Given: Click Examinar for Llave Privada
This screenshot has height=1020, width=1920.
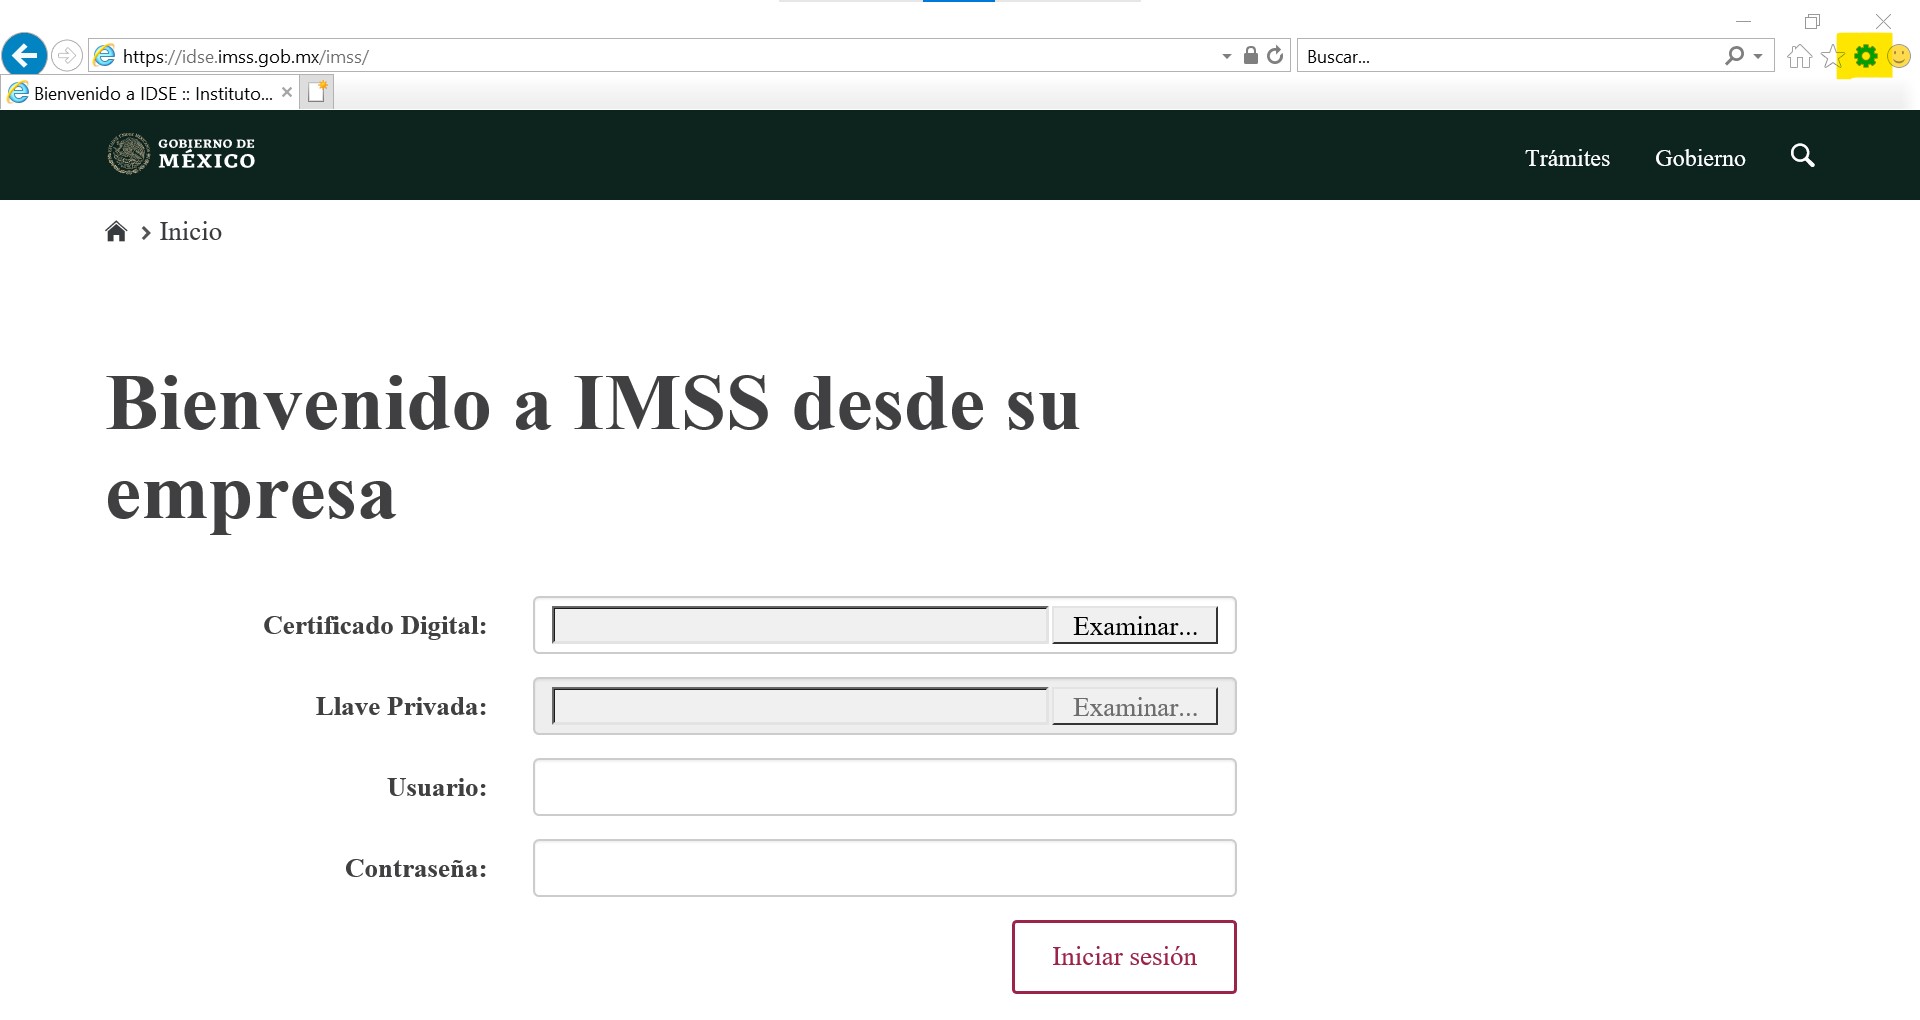Looking at the screenshot, I should click(1135, 706).
